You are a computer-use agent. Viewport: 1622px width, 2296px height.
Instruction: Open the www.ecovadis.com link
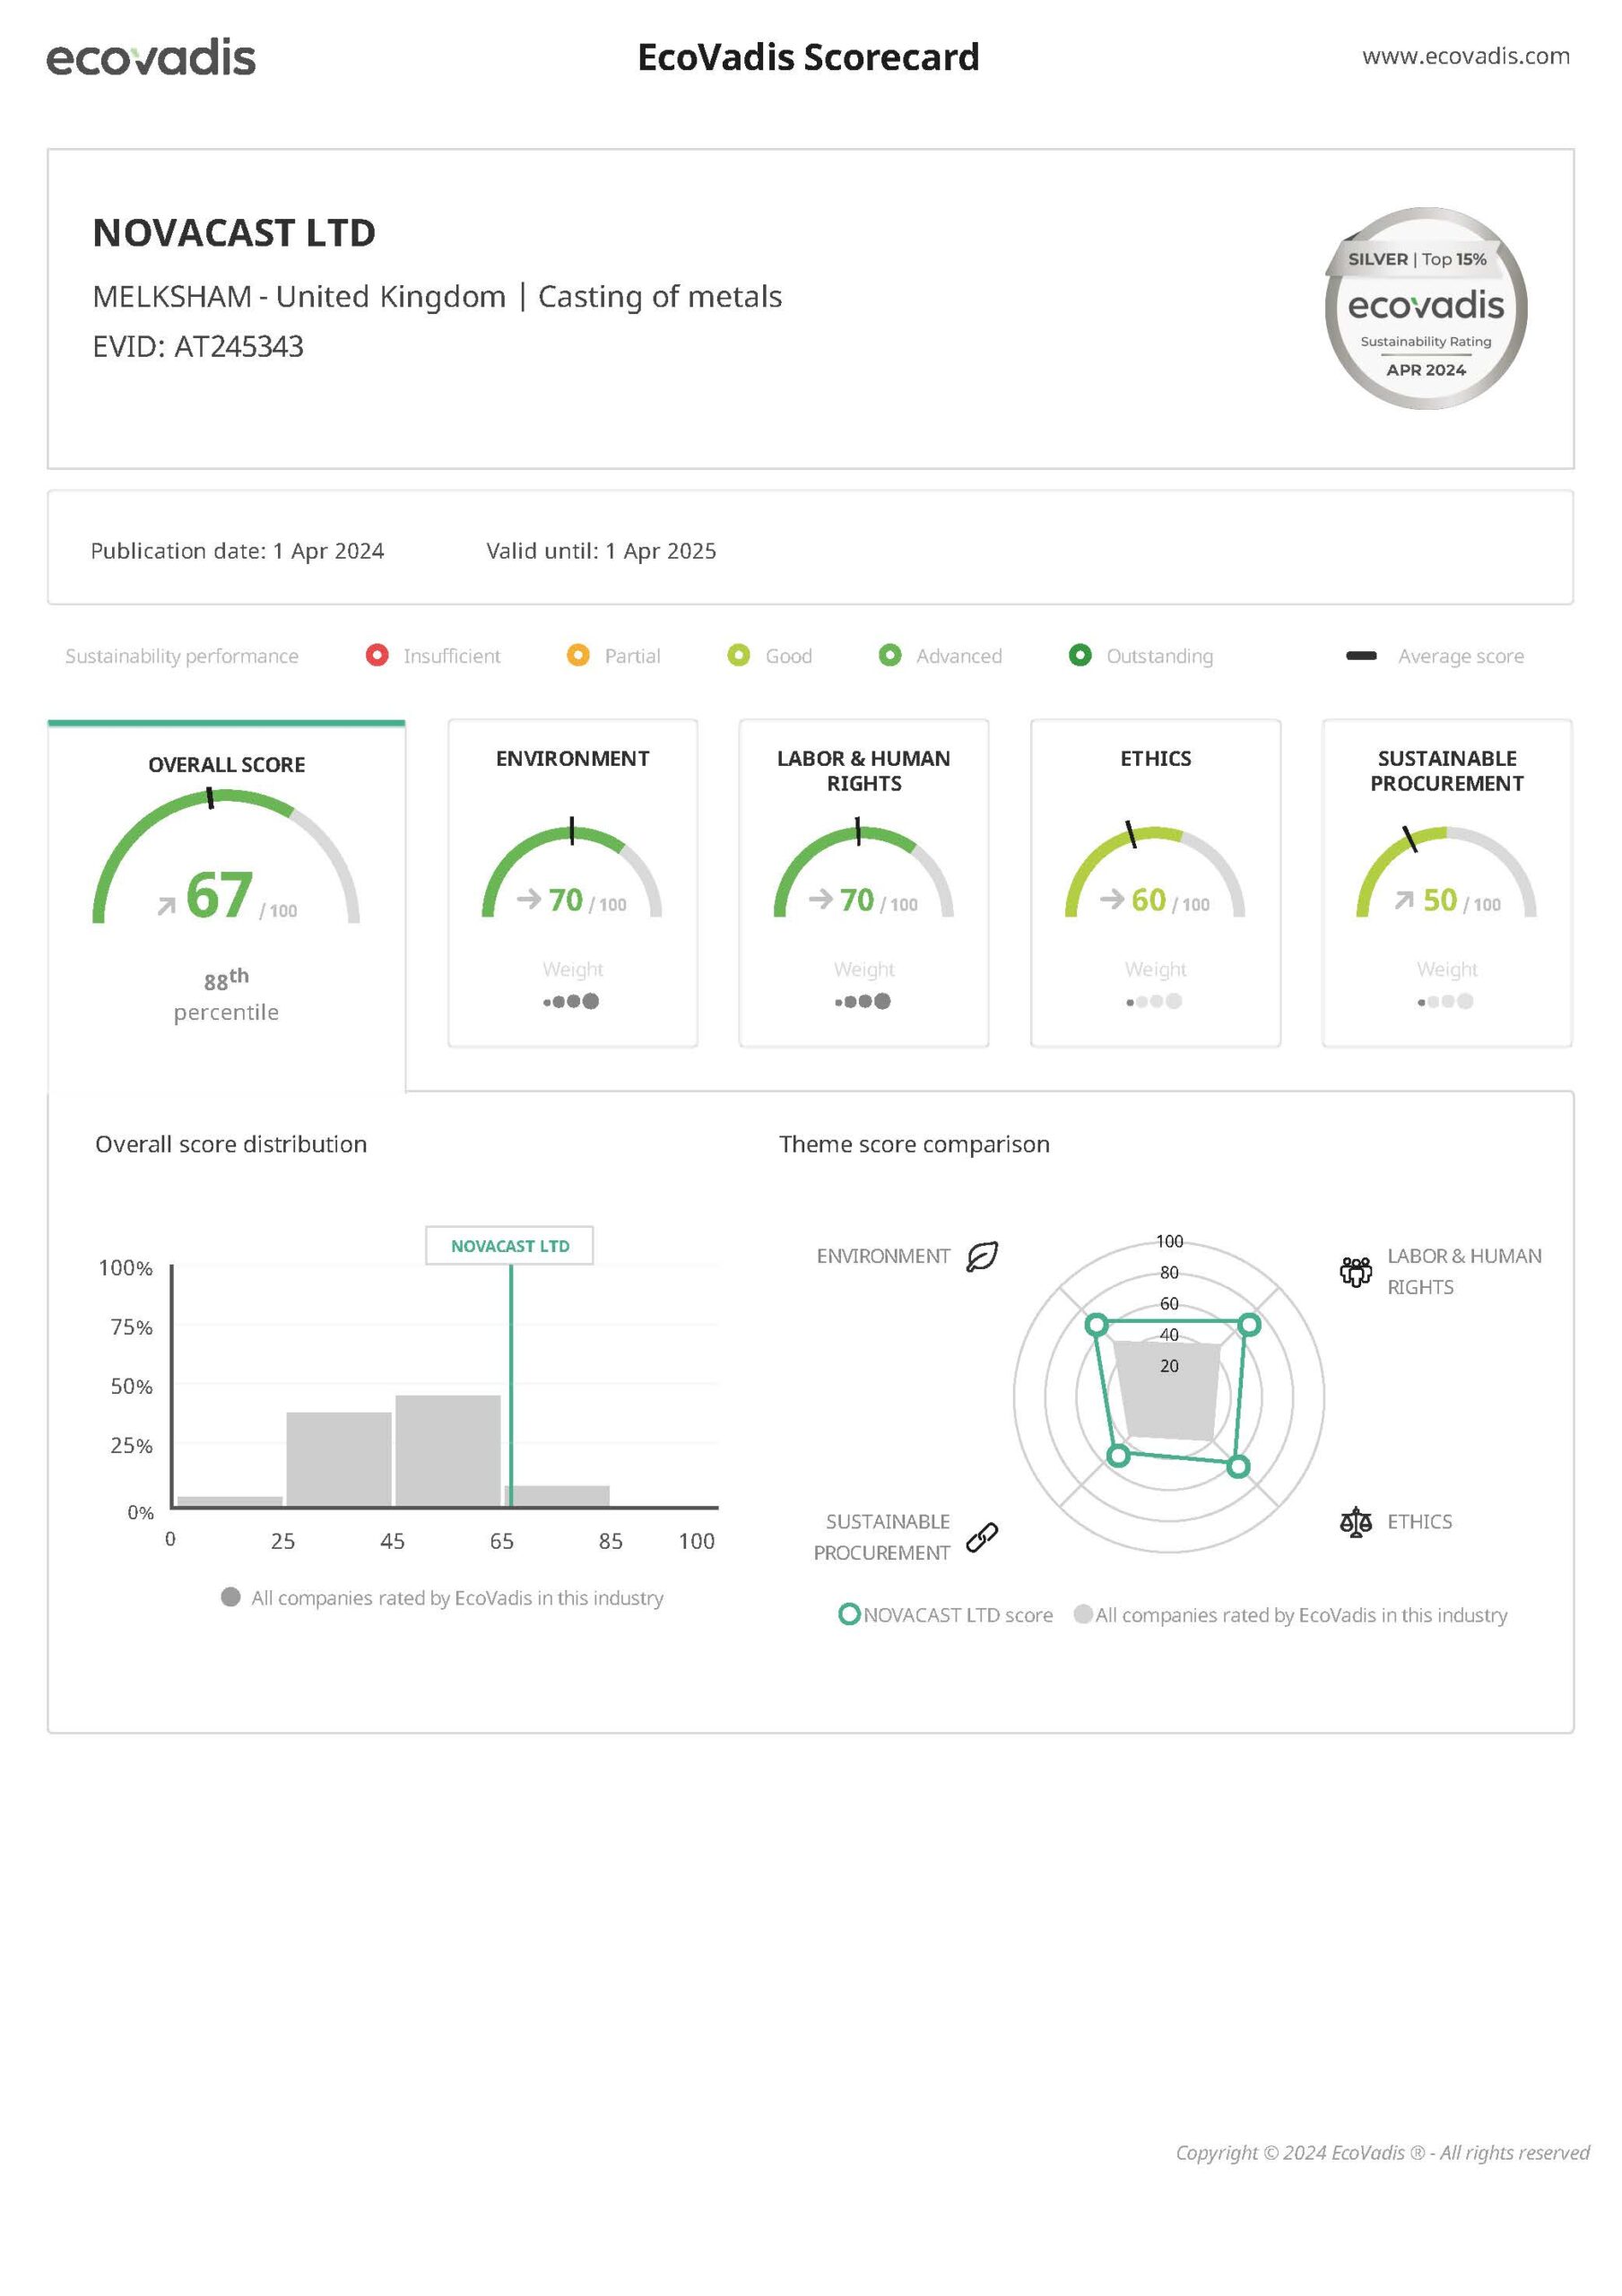(1466, 57)
